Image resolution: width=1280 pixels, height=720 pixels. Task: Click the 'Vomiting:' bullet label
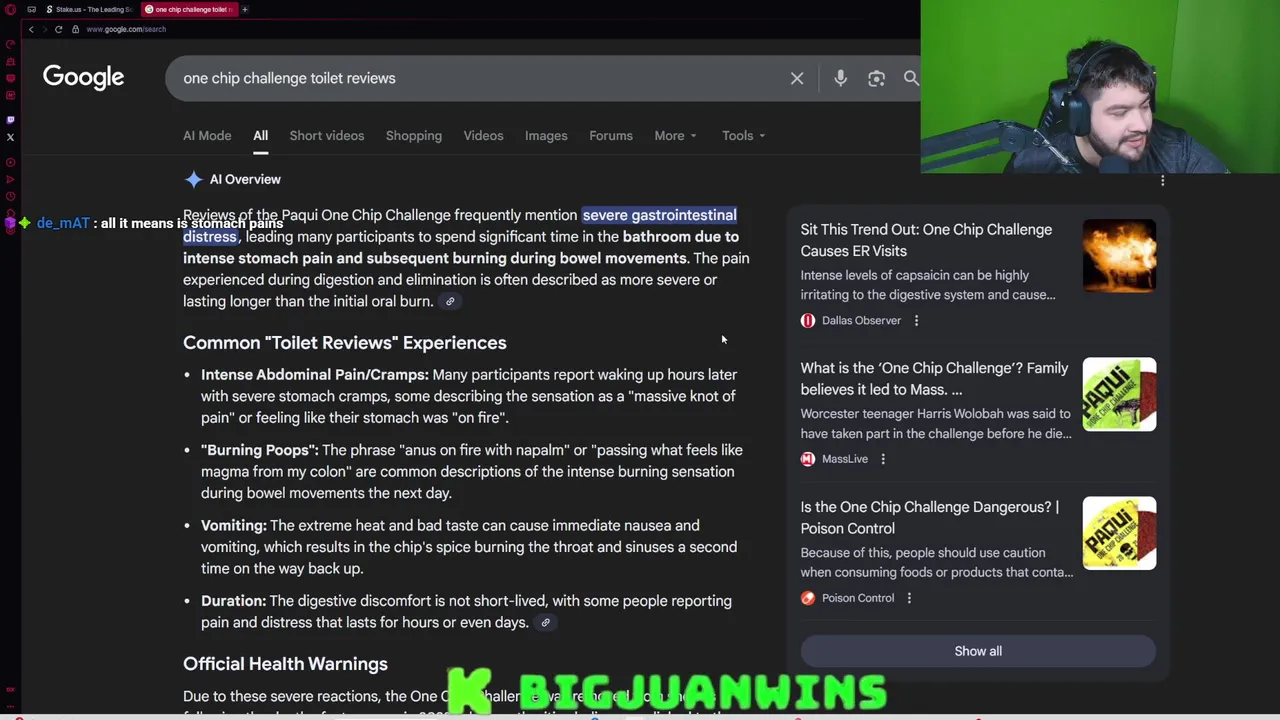(x=234, y=526)
